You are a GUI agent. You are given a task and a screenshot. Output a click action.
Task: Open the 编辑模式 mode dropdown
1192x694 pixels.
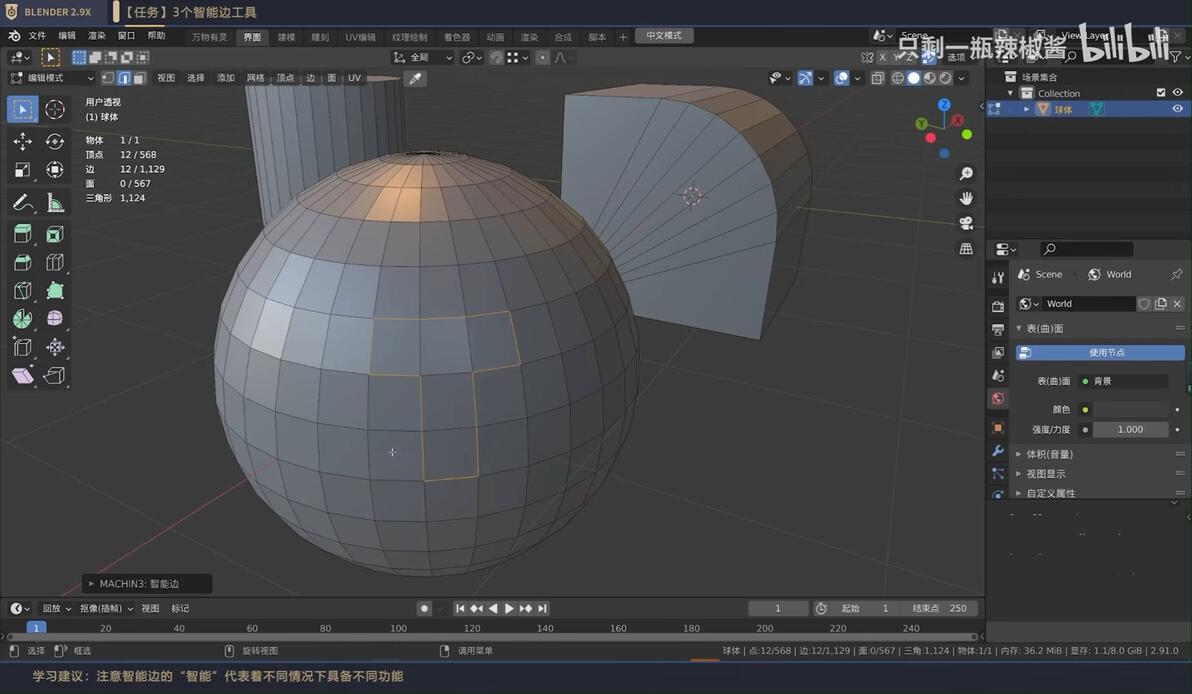click(x=52, y=78)
